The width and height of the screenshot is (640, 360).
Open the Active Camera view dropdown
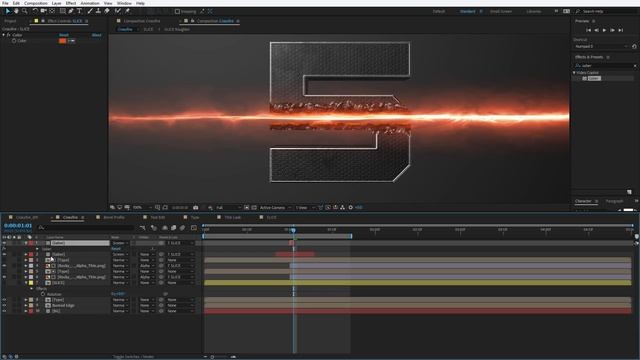(276, 208)
